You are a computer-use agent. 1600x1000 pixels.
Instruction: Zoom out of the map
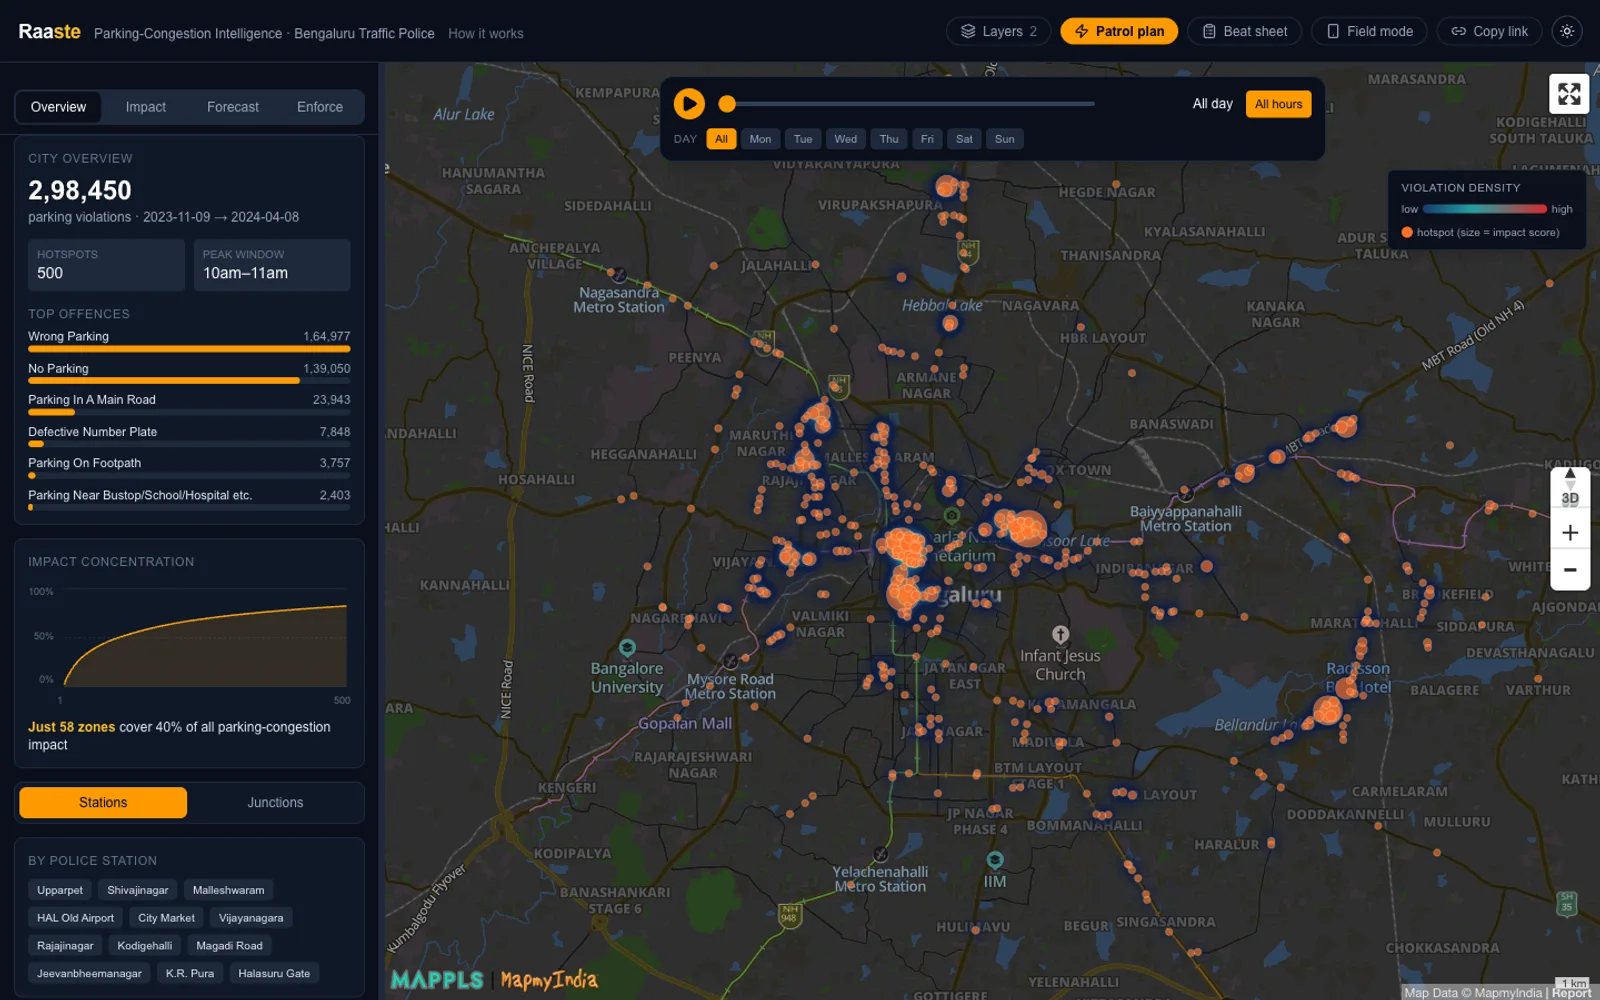[1570, 570]
